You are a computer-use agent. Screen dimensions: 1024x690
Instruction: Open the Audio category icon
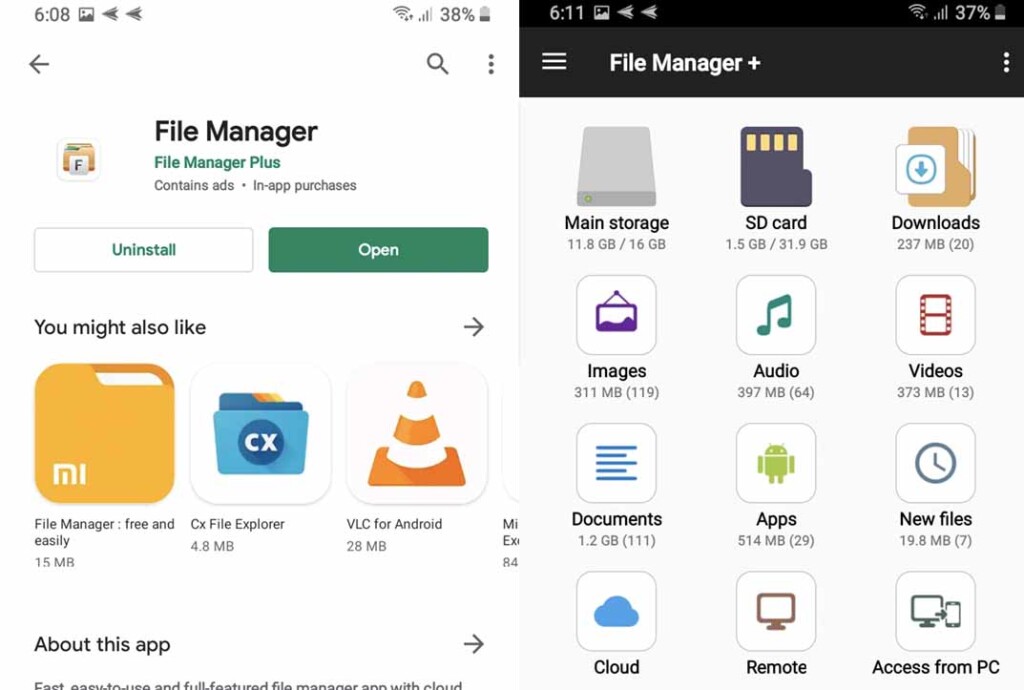click(775, 315)
